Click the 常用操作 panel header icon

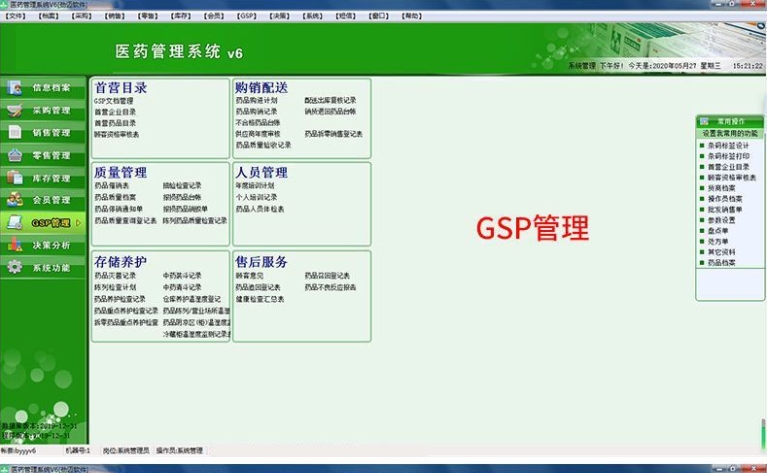[704, 121]
